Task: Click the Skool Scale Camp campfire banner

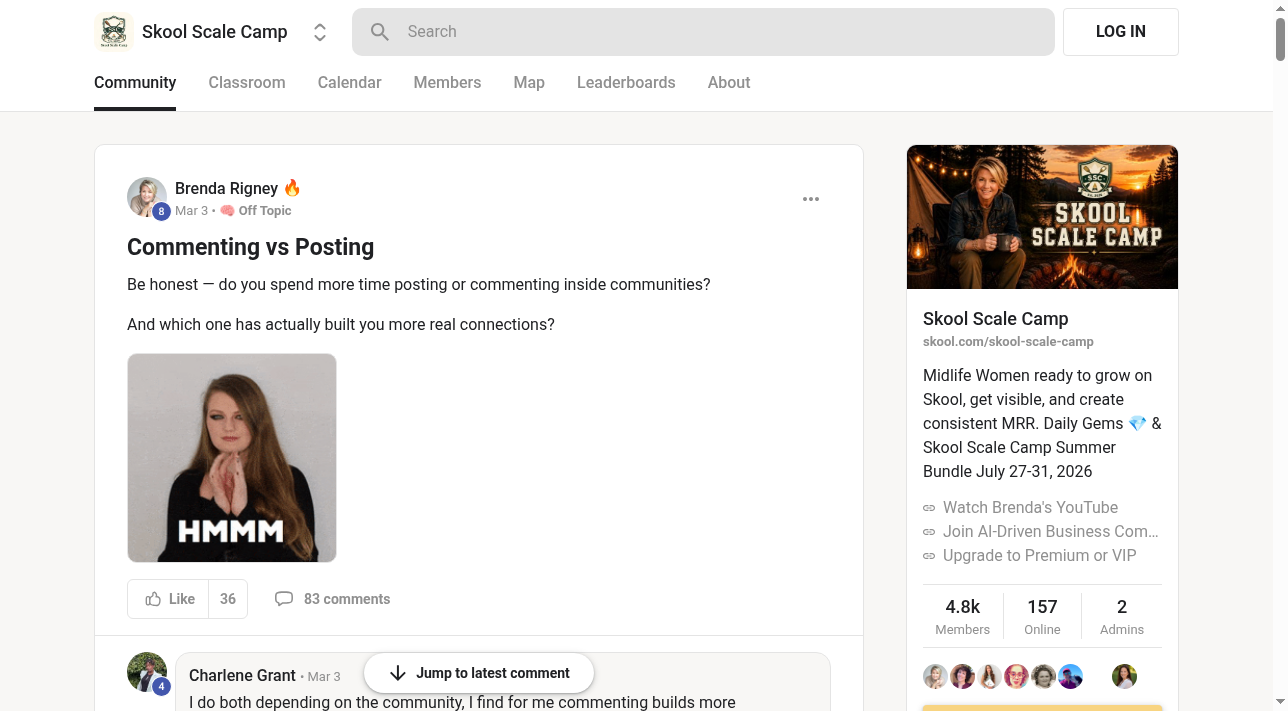Action: coord(1042,217)
